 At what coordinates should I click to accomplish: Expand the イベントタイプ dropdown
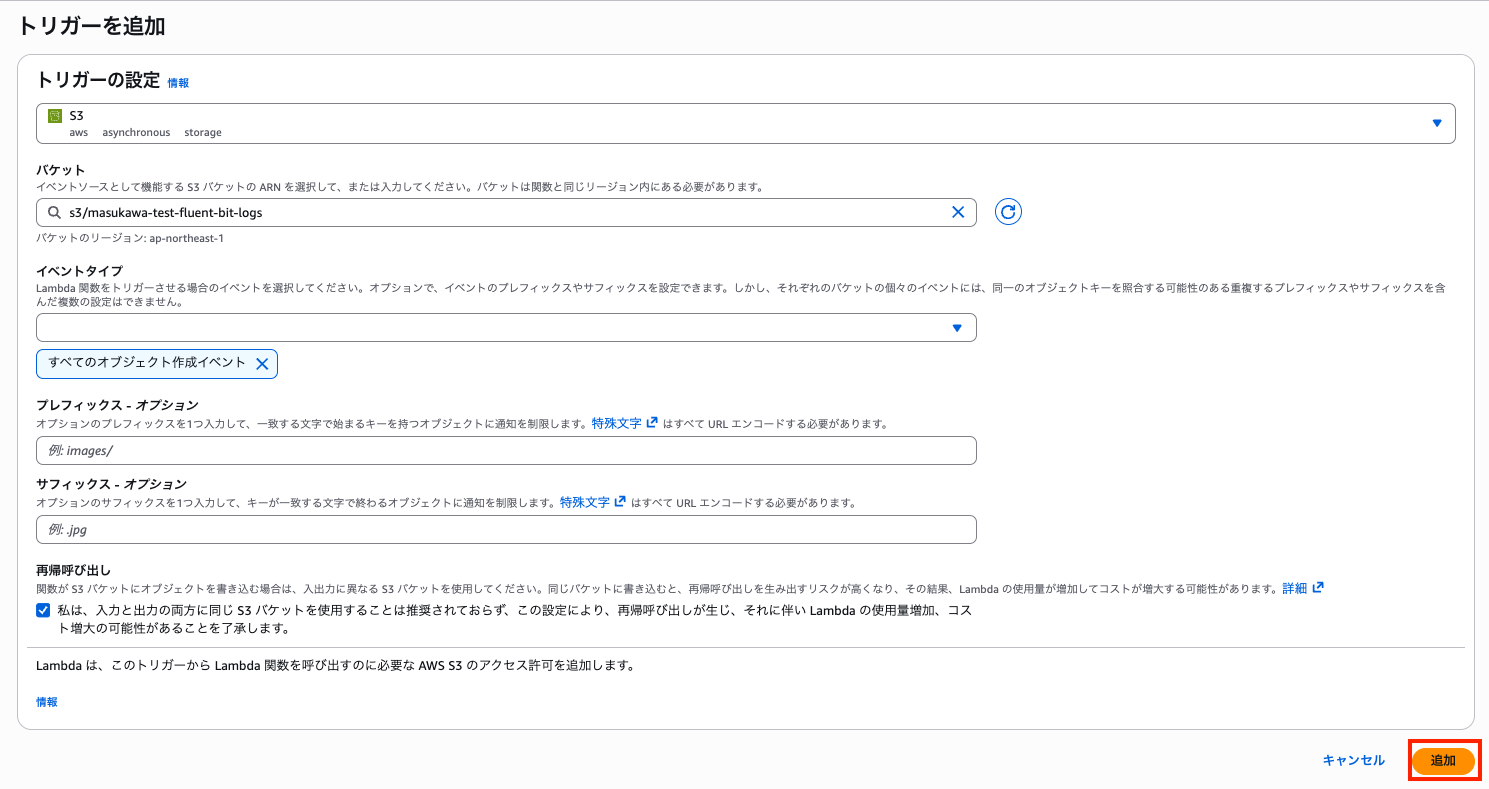(x=957, y=327)
